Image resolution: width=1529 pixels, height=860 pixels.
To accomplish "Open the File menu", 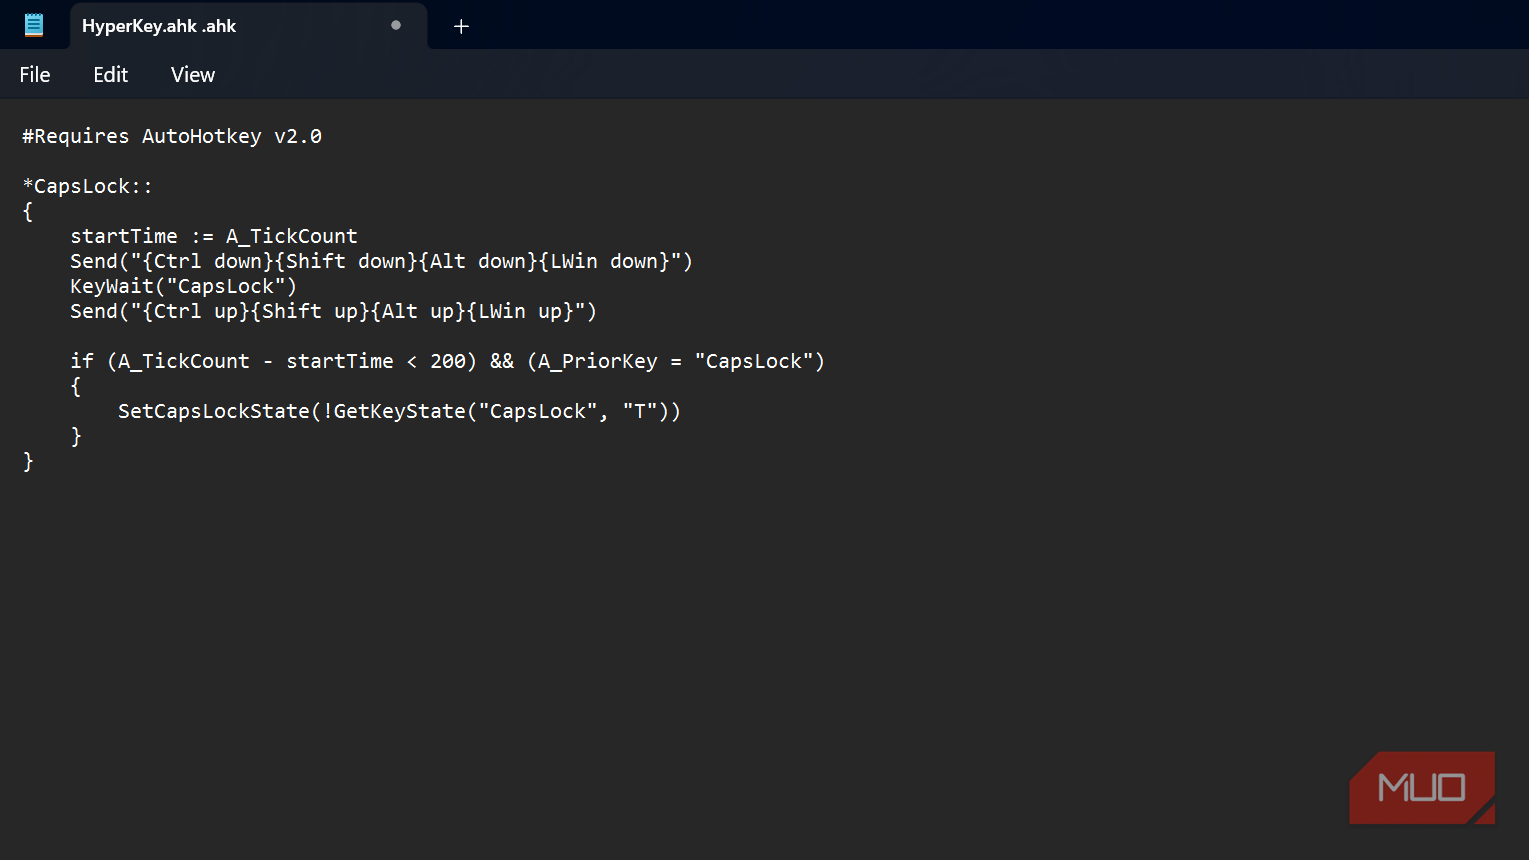I will tap(35, 75).
